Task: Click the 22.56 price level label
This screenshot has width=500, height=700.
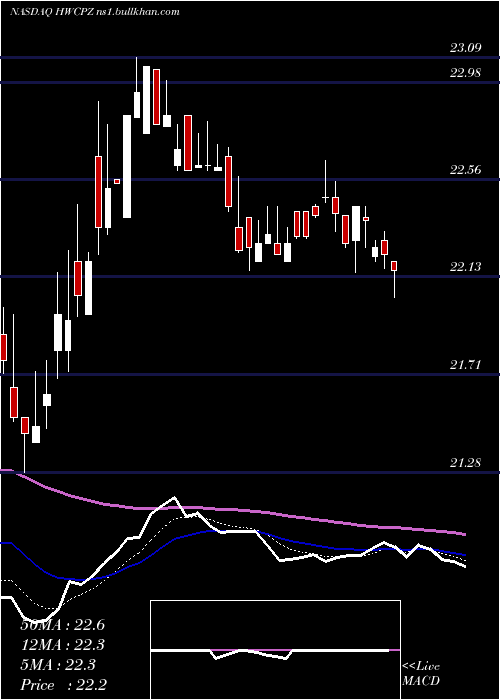Action: coord(466,169)
